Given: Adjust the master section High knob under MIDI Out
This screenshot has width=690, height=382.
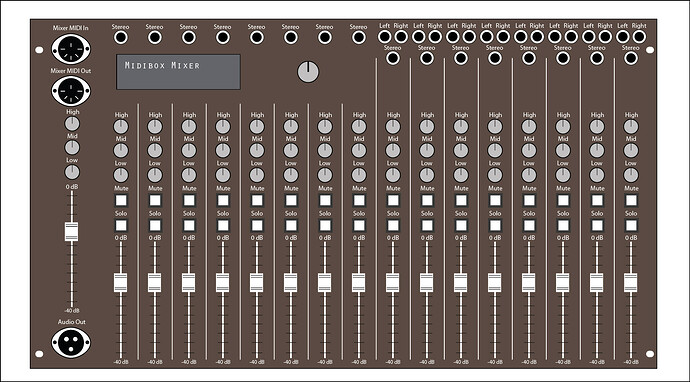Looking at the screenshot, I should [72, 124].
